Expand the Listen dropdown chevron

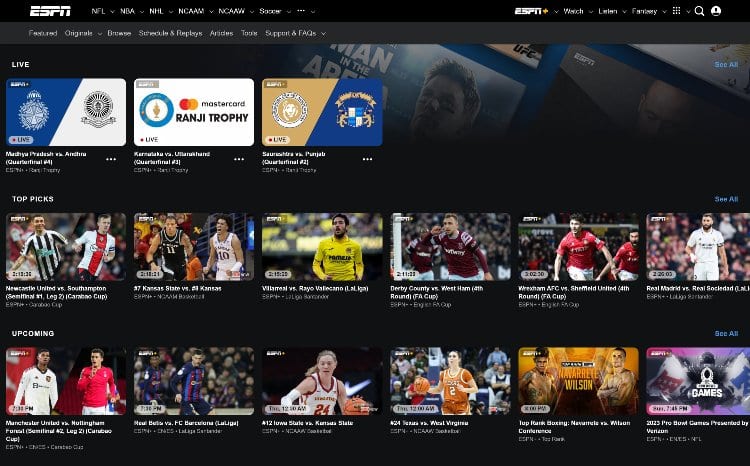pos(624,11)
